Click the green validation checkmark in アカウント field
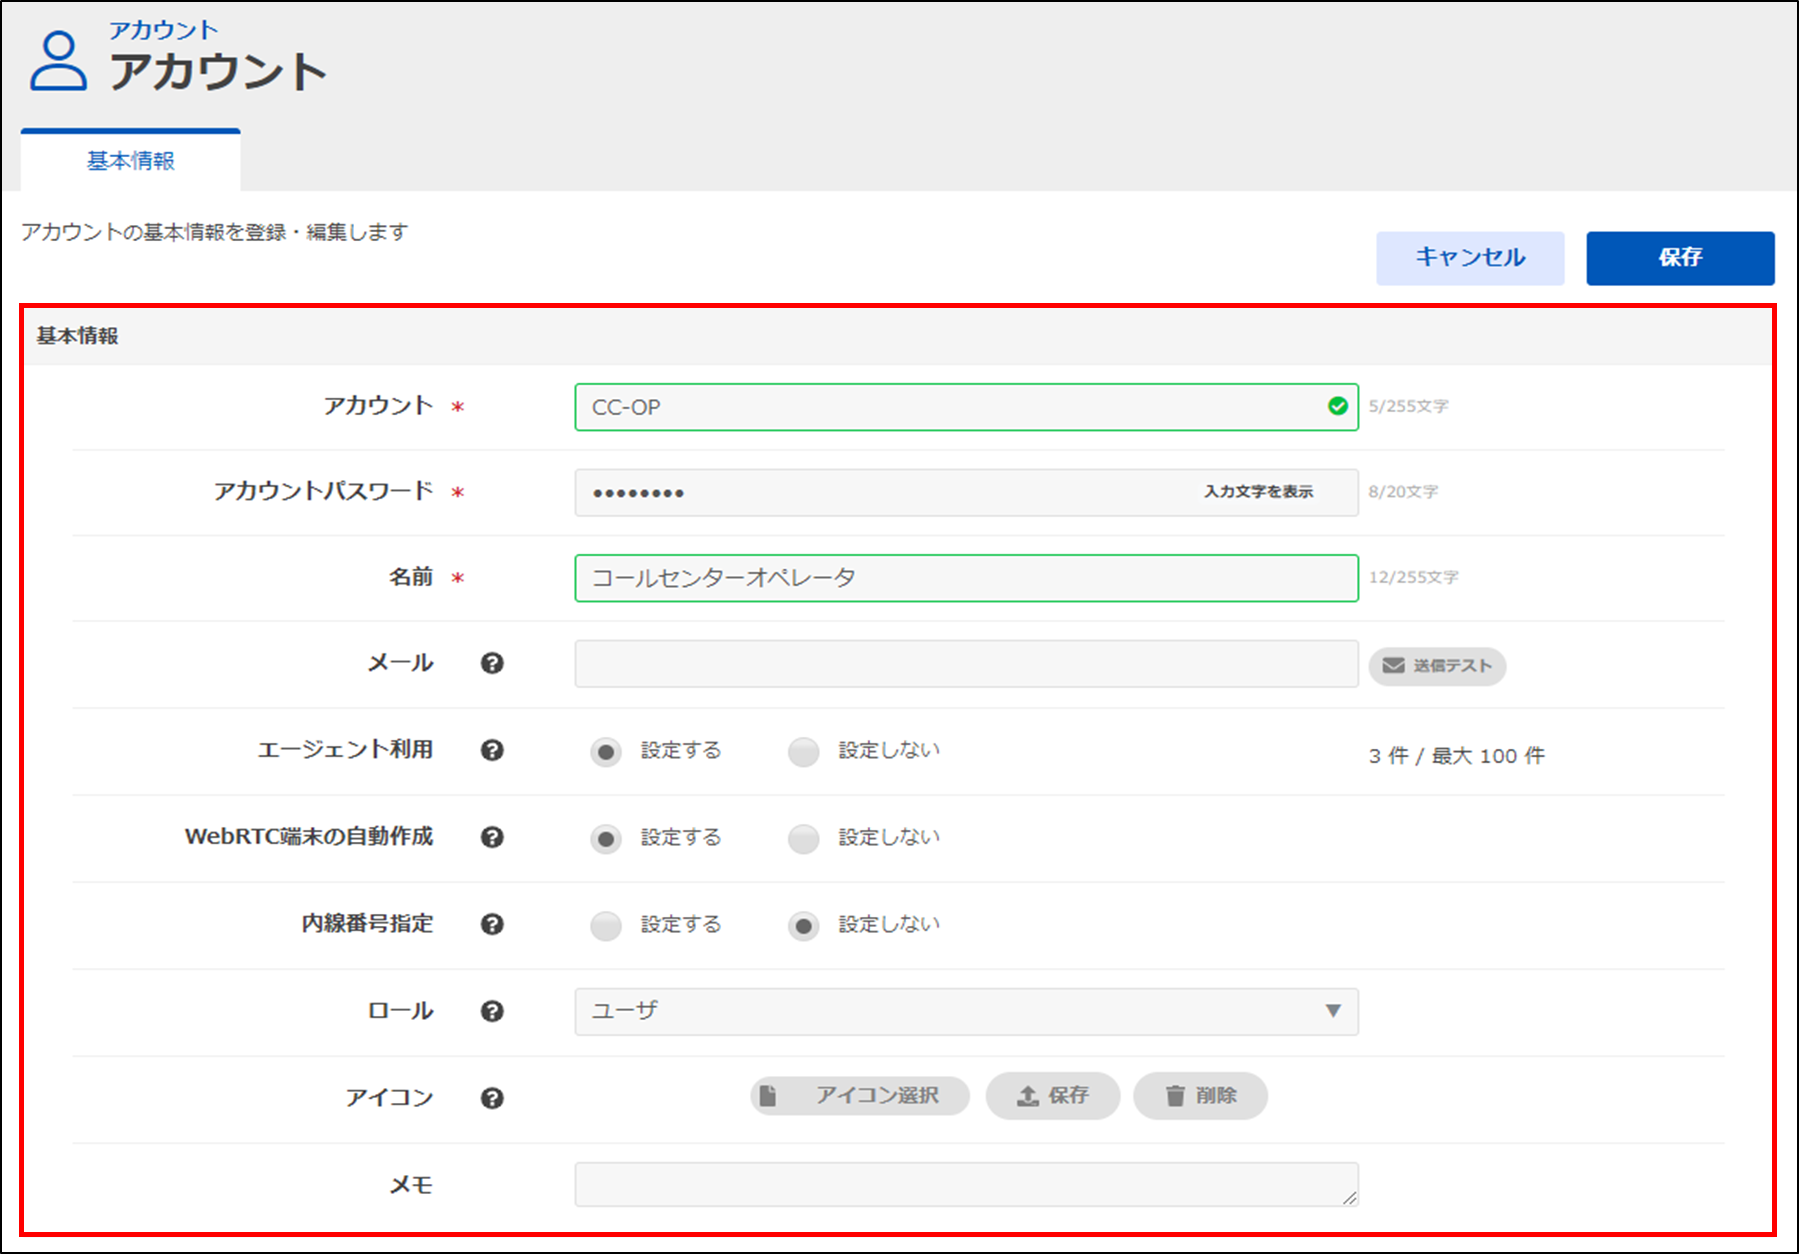 [x=1337, y=406]
